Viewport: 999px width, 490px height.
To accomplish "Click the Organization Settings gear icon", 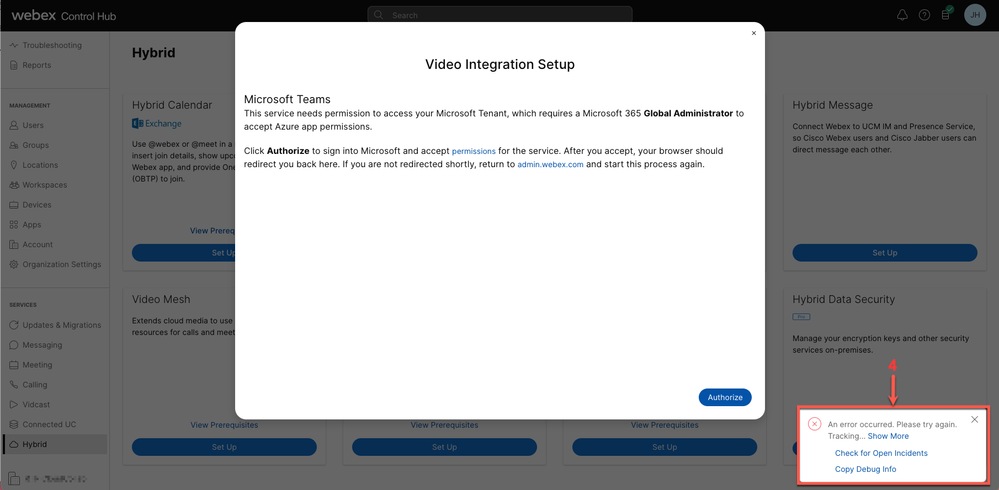I will click(x=13, y=264).
